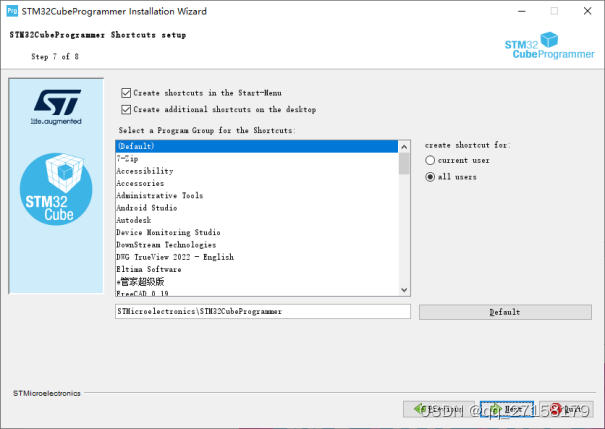This screenshot has height=429, width=605.
Task: Choose Accessories program group
Action: 257,183
